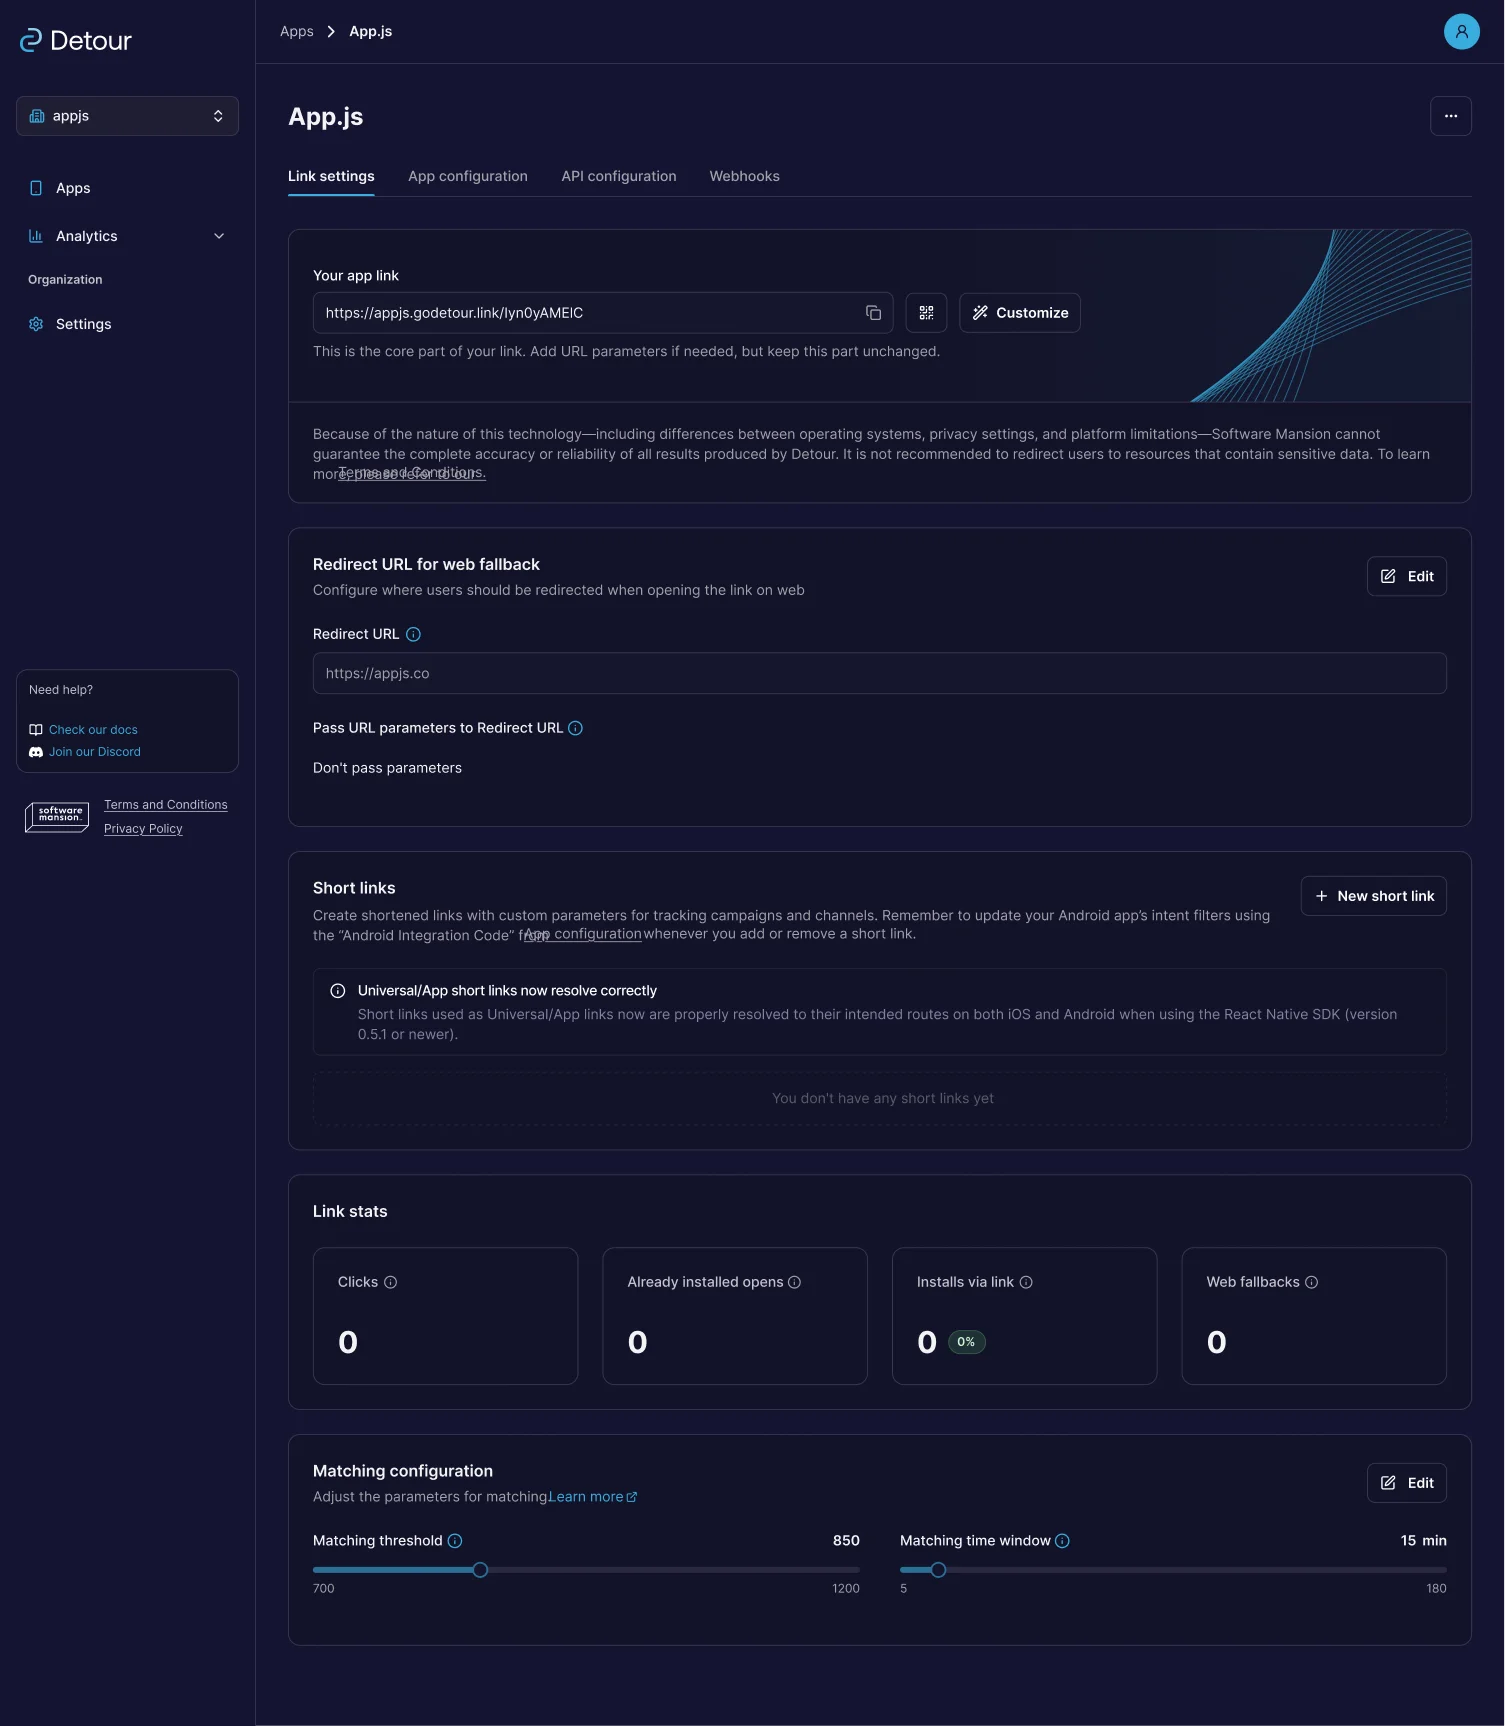
Task: Click the 0% installs badge
Action: (966, 1342)
